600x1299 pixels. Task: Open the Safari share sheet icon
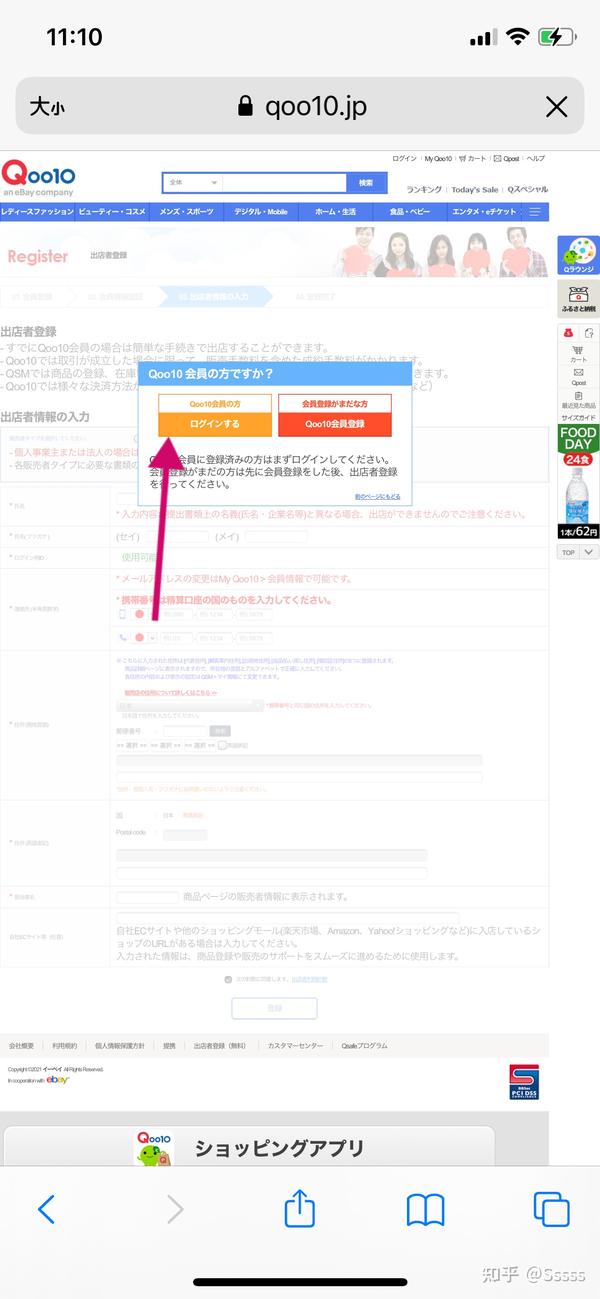[x=300, y=1207]
